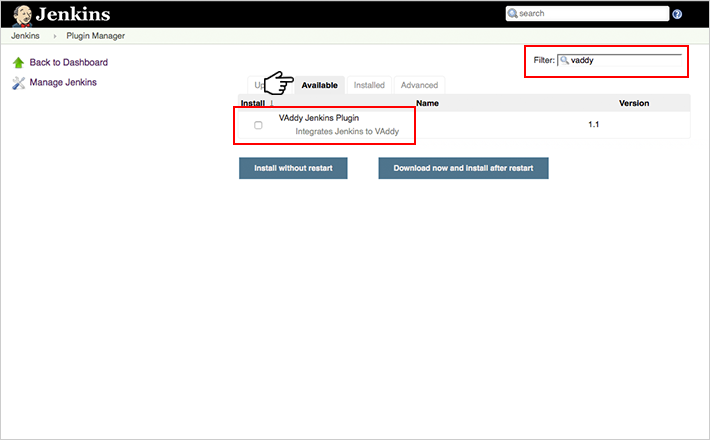The image size is (710, 440).
Task: Select the Integrates Jenkins to VAddy description
Action: [x=347, y=131]
